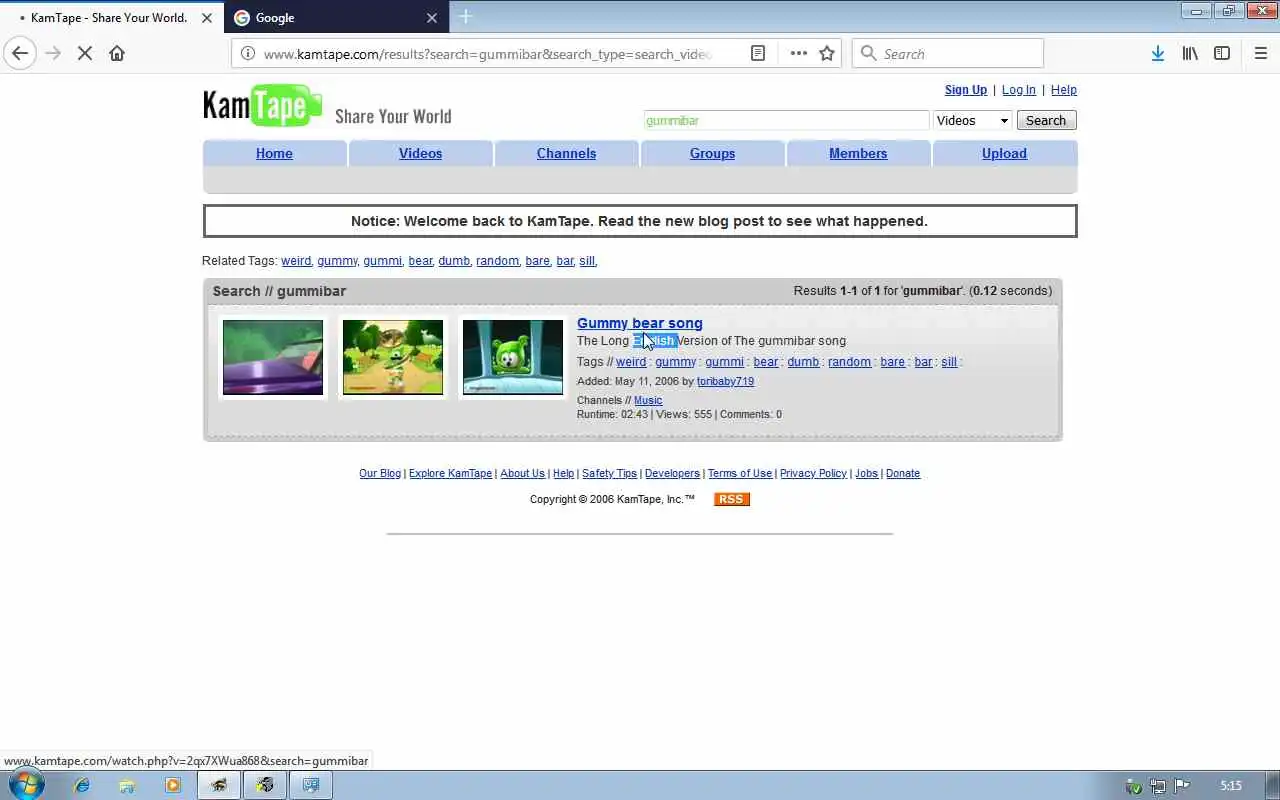Click the video tag sill

pos(949,362)
